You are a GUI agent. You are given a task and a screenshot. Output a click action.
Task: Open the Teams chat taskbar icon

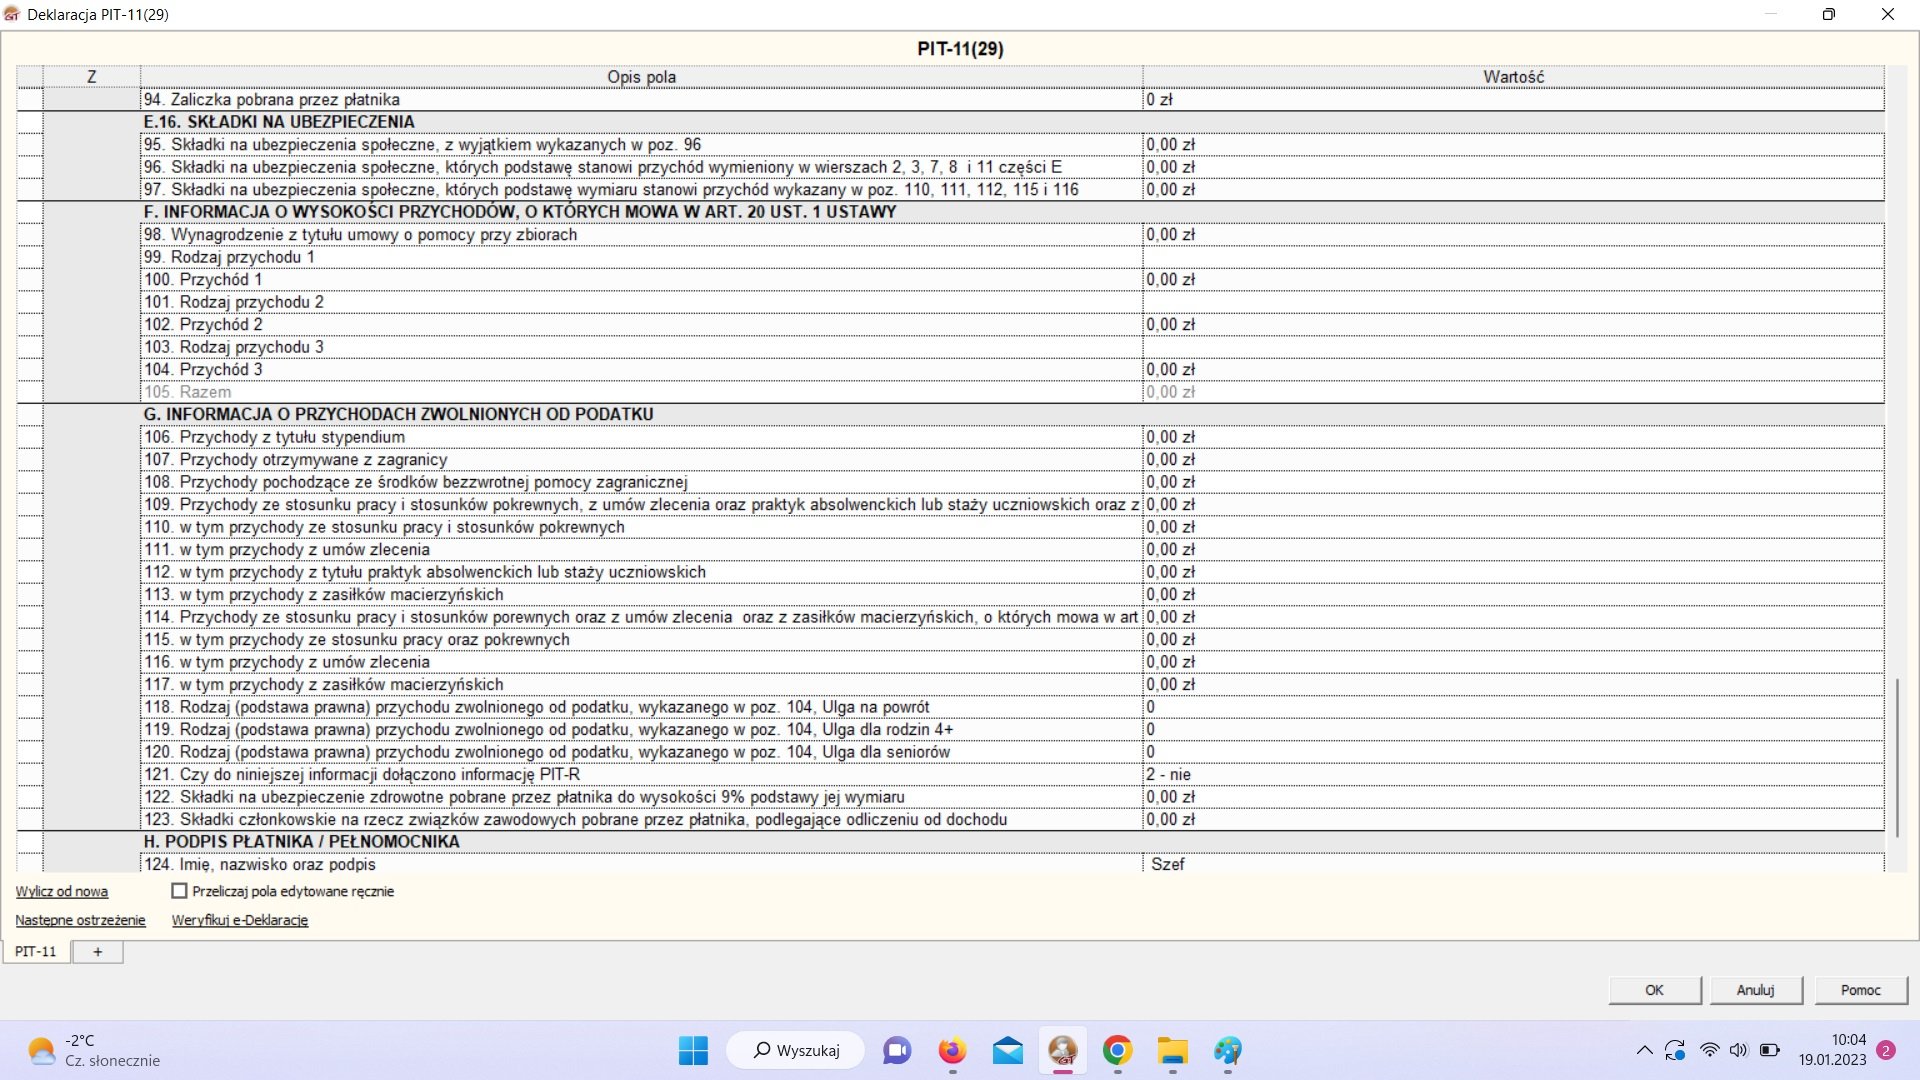tap(897, 1051)
